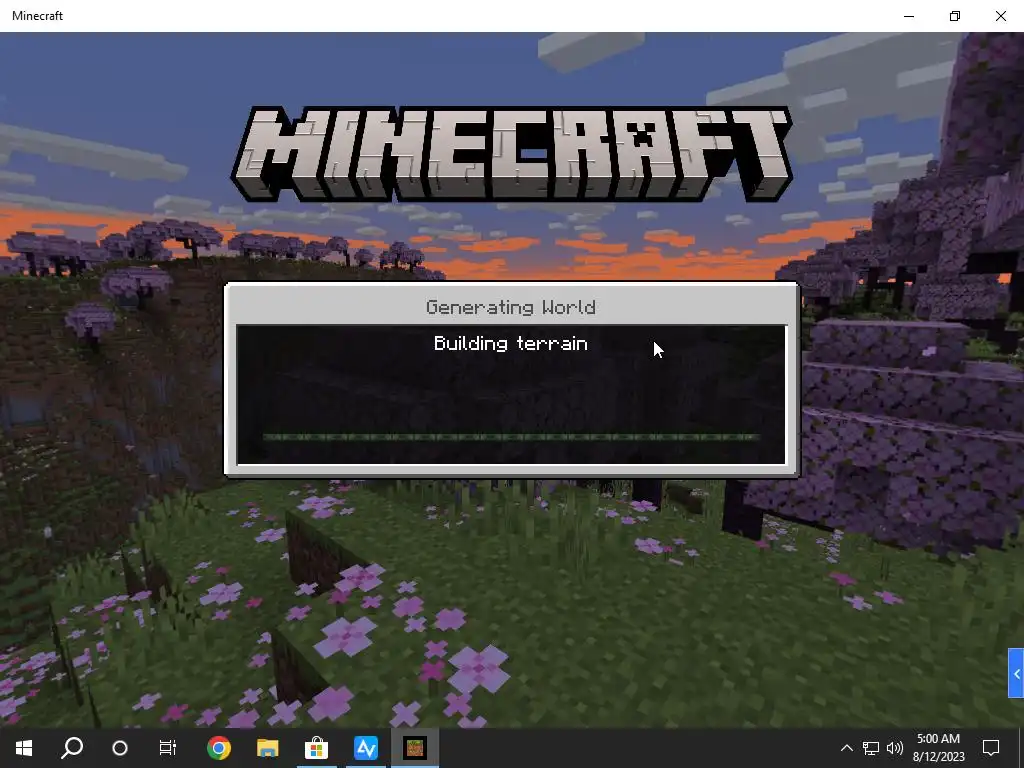Click the Minecraft logo
The width and height of the screenshot is (1024, 768).
pos(512,154)
